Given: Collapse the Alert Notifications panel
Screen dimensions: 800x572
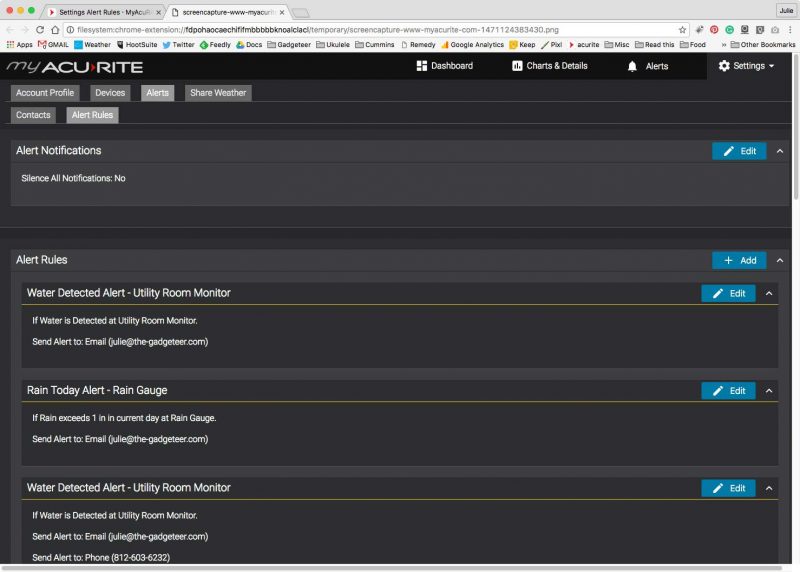Looking at the screenshot, I should pos(780,151).
